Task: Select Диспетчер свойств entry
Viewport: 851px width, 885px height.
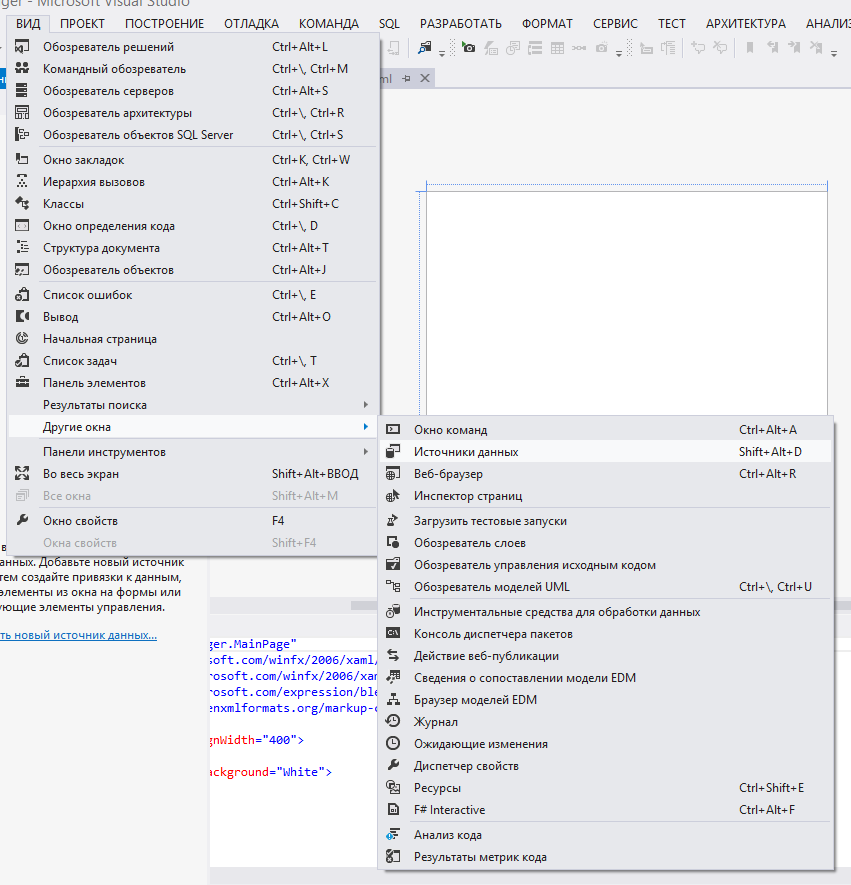Action: click(606, 765)
